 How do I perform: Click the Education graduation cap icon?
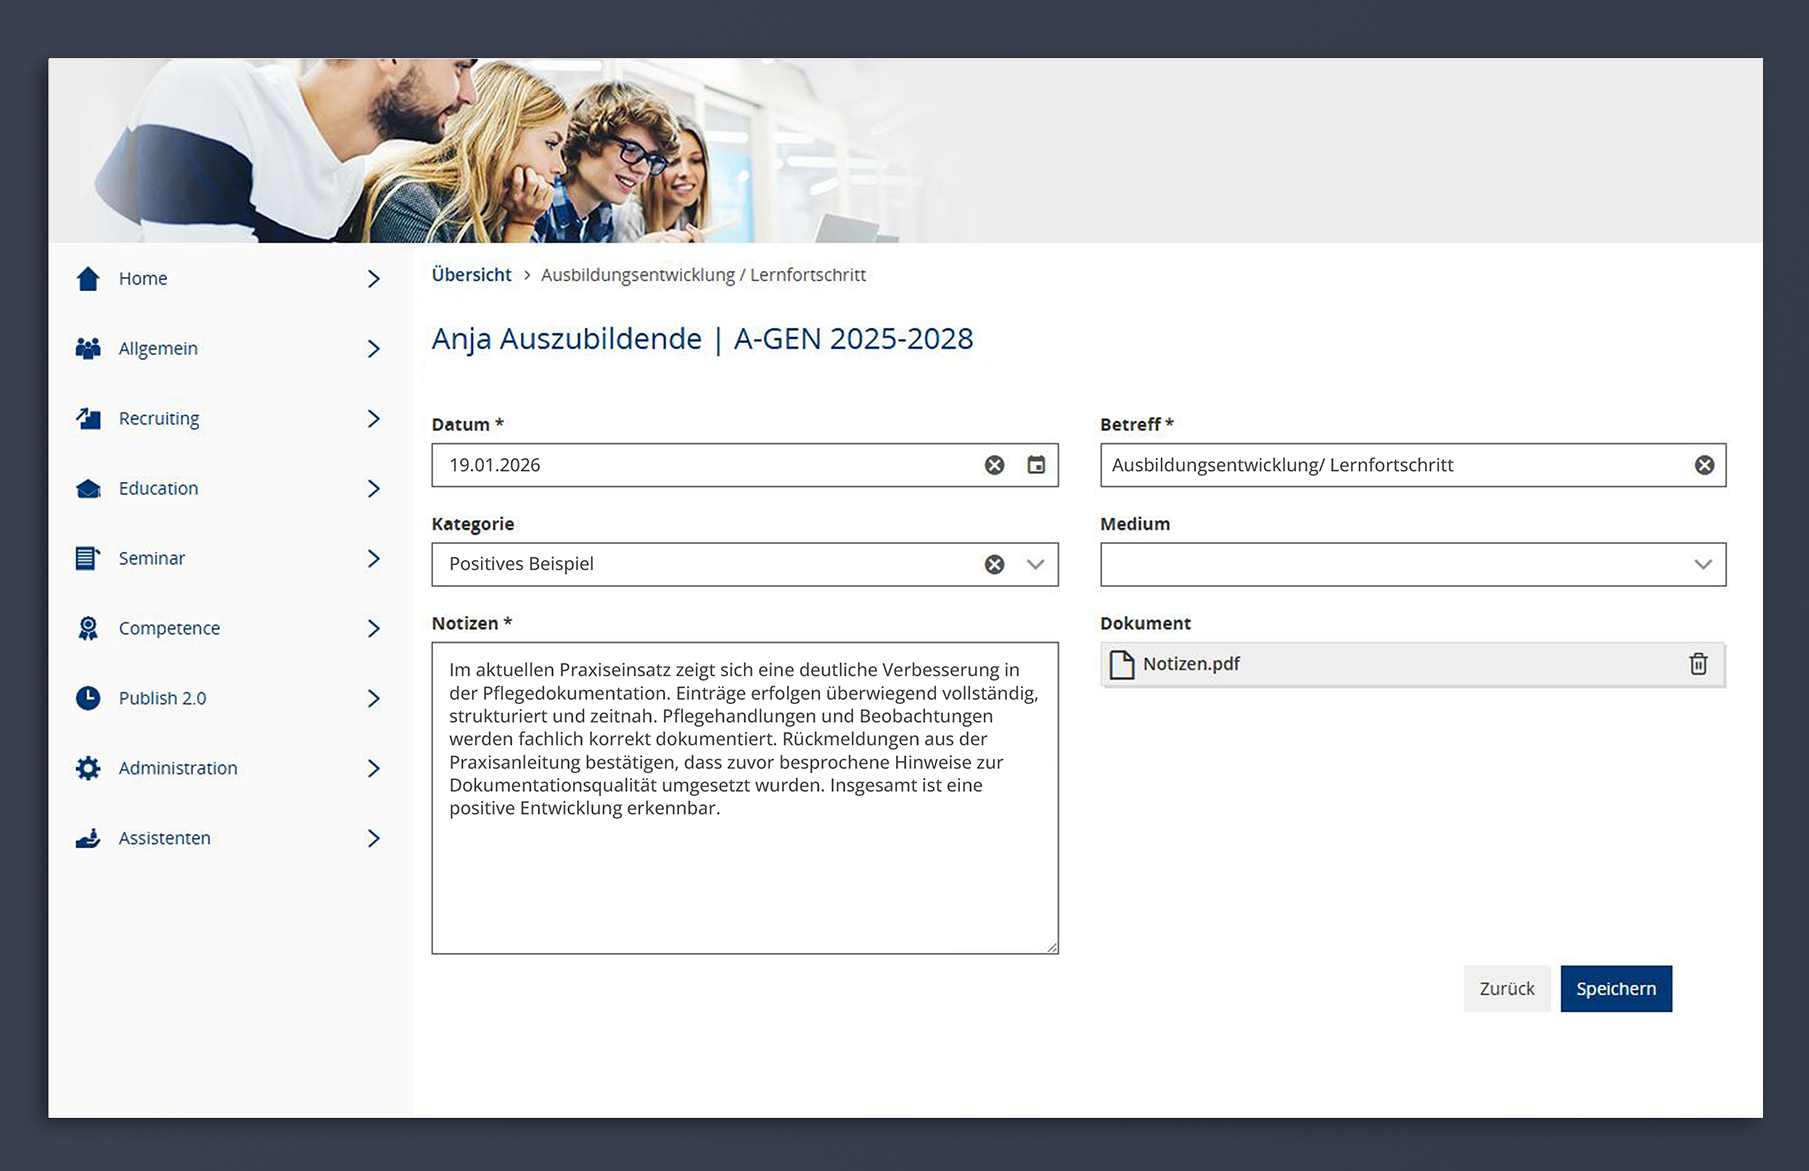pos(88,489)
